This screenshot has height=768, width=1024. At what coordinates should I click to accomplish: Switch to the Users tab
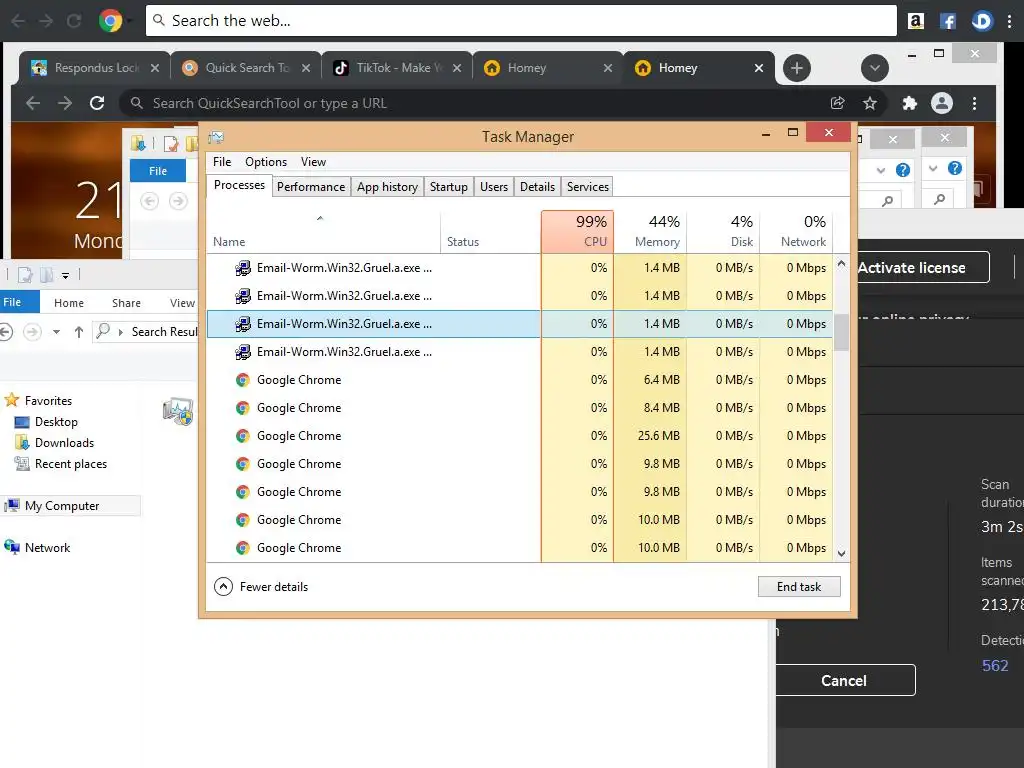coord(494,187)
